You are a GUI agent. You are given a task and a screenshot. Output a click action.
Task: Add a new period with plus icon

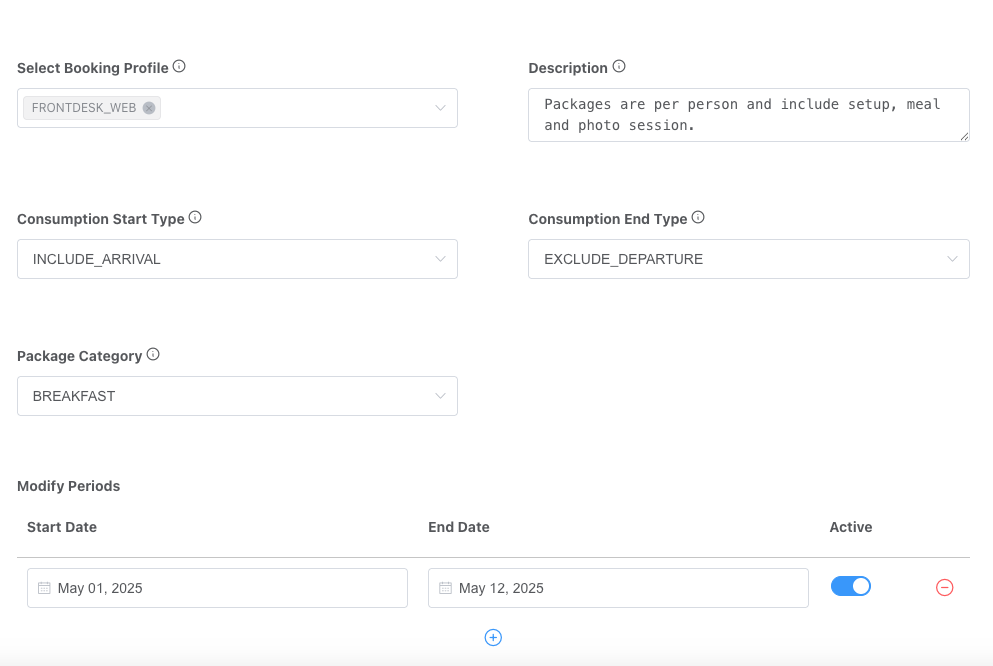pyautogui.click(x=493, y=637)
